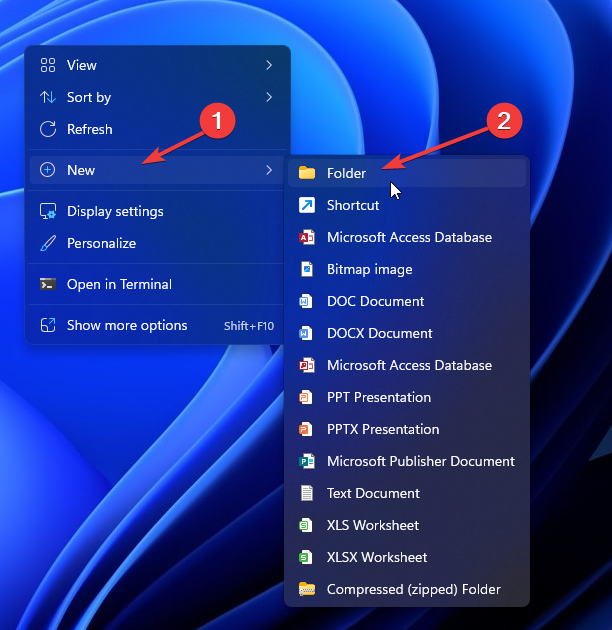Expand the View submenu chevron

point(269,65)
